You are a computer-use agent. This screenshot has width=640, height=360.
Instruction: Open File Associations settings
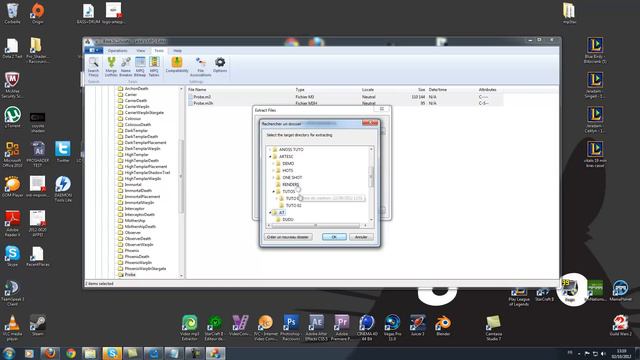[200, 67]
